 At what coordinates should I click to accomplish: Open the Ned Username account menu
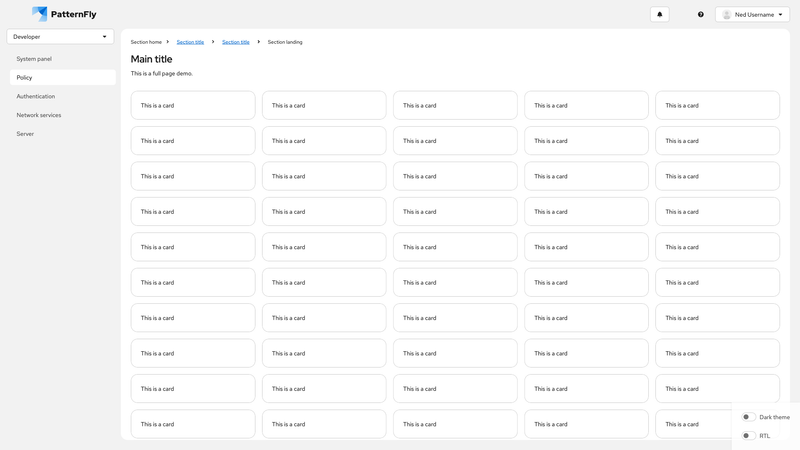point(752,14)
